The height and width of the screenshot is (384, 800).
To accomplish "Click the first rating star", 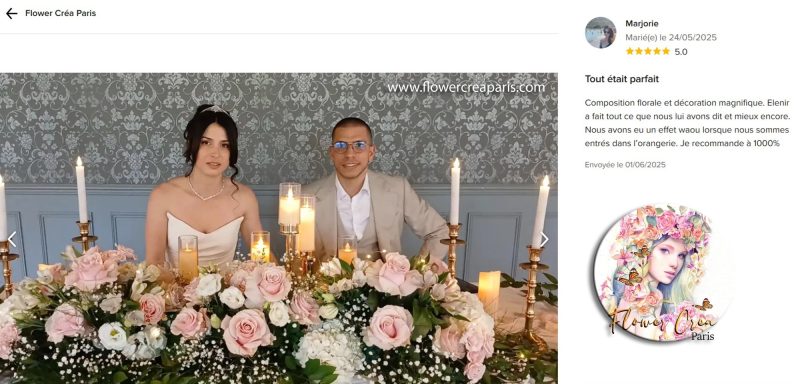I will point(630,52).
